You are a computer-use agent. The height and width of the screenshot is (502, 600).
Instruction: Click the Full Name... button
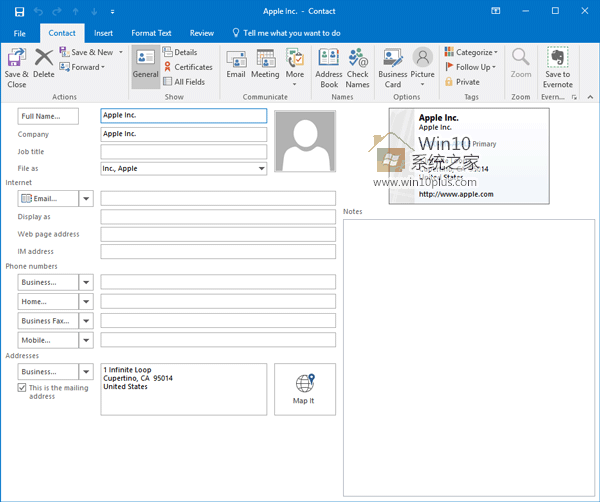[48, 116]
